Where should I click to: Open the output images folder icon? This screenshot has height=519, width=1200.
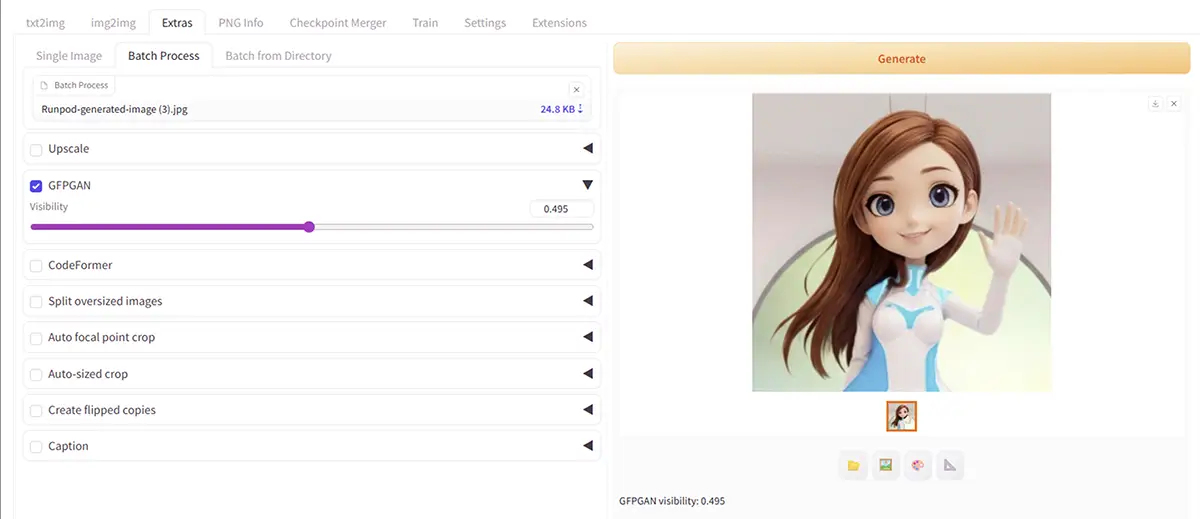coord(853,465)
